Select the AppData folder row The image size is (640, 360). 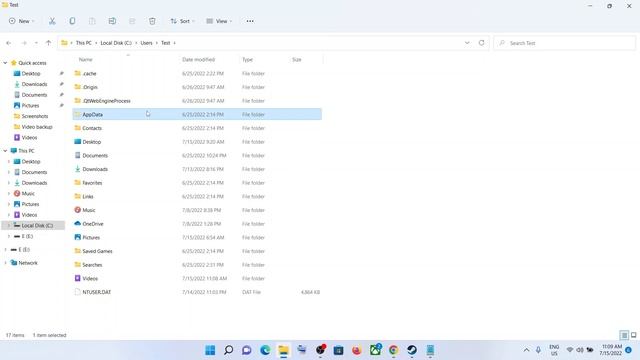tap(197, 114)
